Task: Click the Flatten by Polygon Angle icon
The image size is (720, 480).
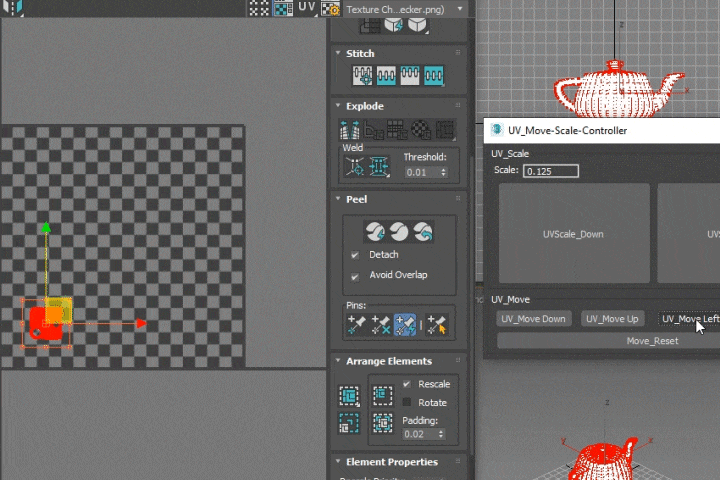Action: (x=374, y=130)
